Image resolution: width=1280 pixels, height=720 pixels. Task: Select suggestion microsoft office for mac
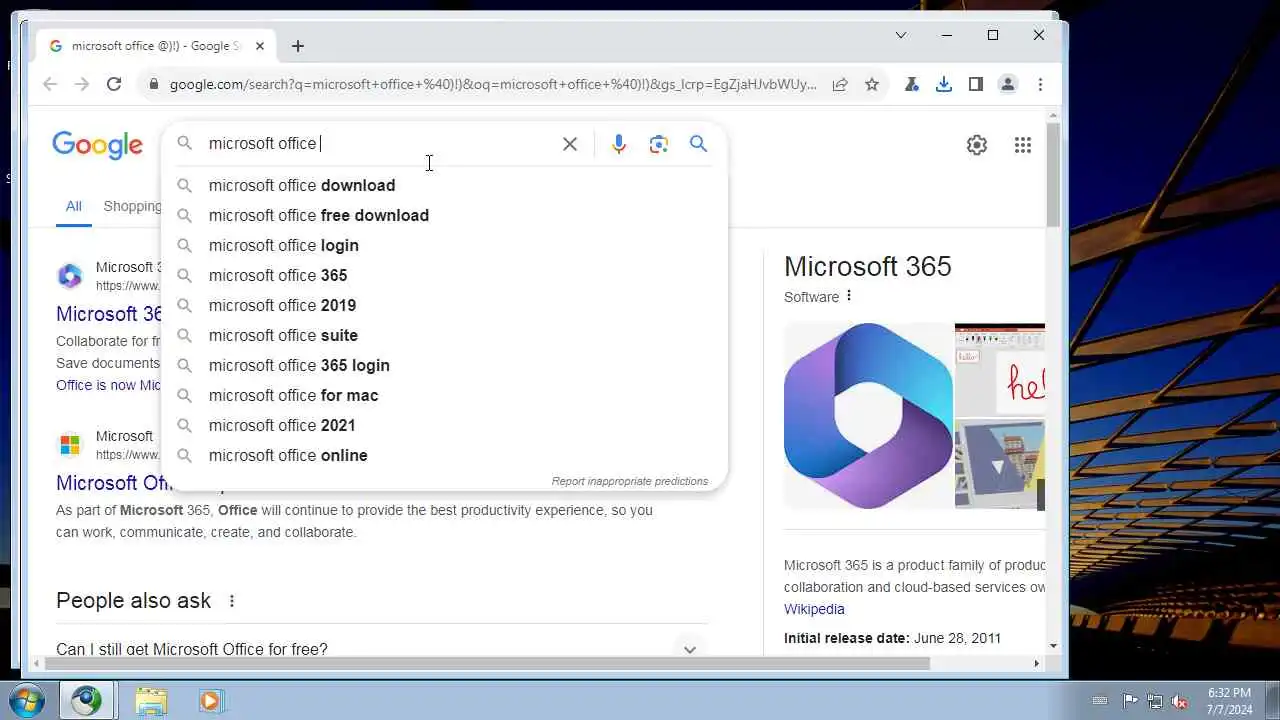[x=444, y=395]
